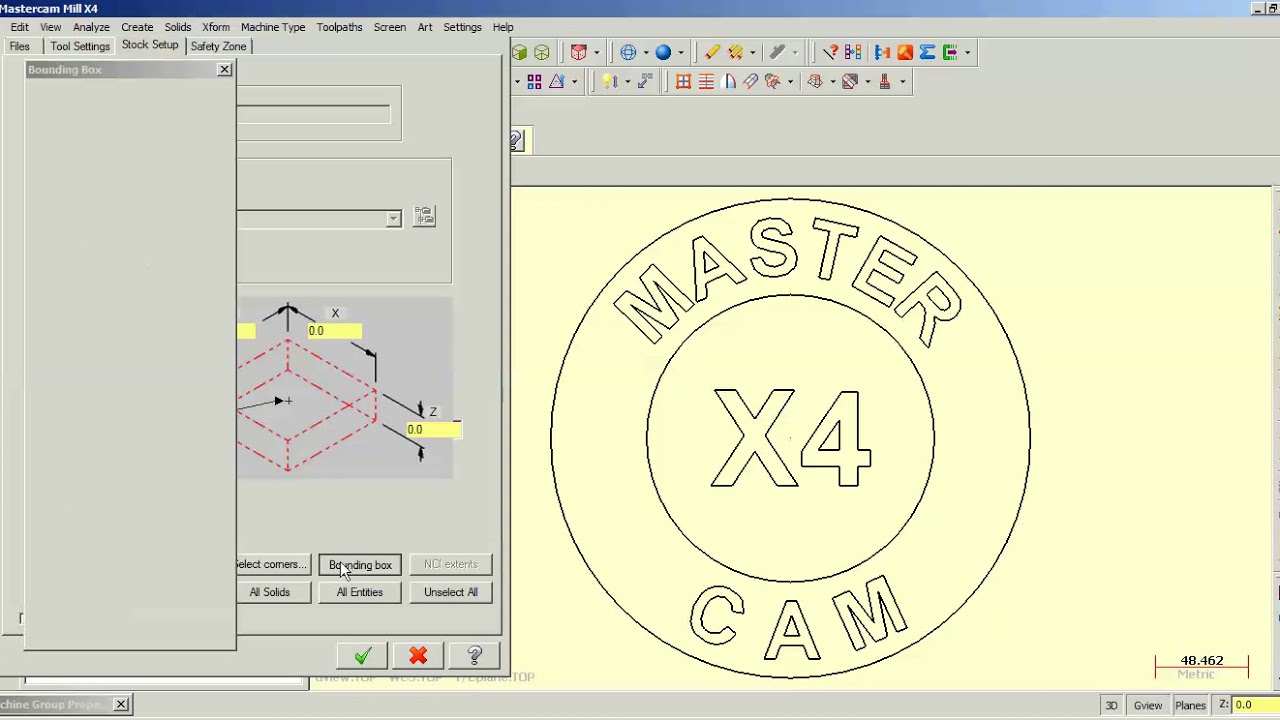Image resolution: width=1280 pixels, height=720 pixels.
Task: Click the red outlined solid block icon
Action: (815, 81)
